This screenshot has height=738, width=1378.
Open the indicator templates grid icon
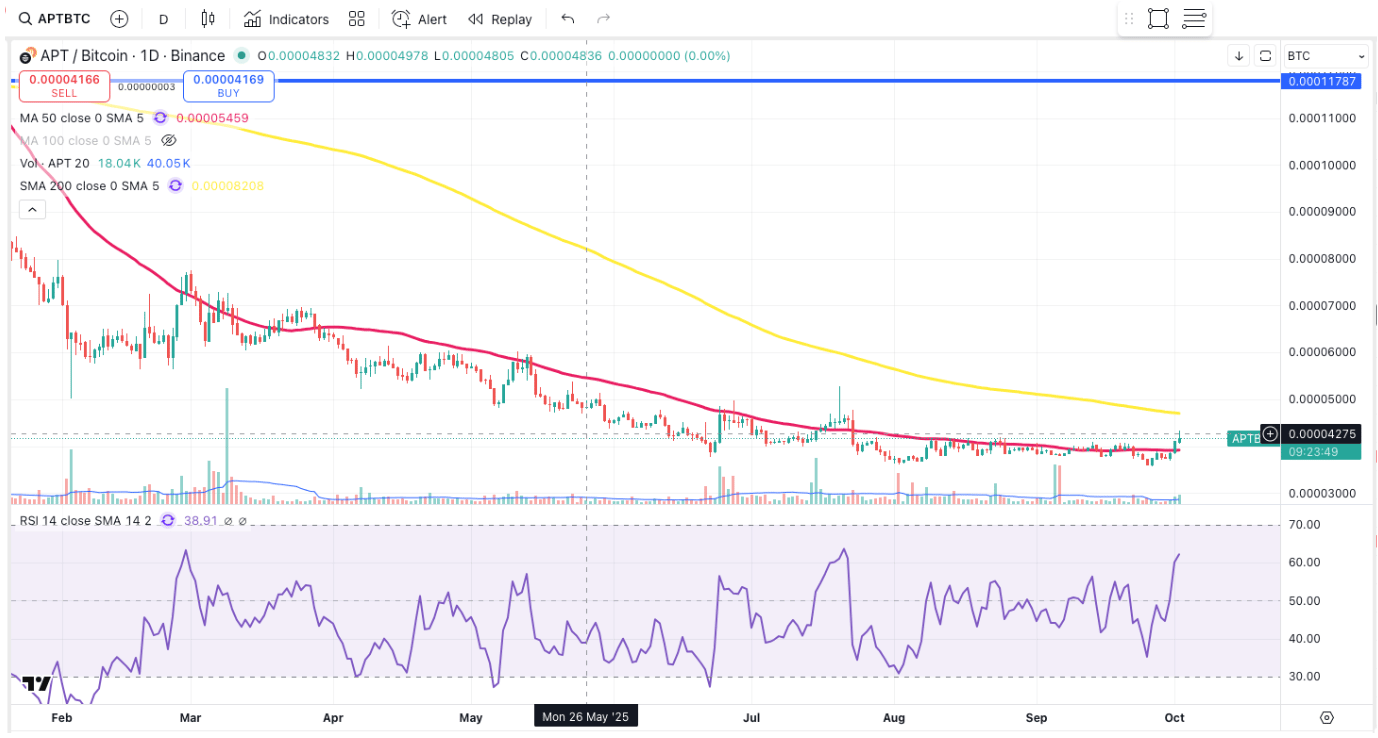point(356,19)
